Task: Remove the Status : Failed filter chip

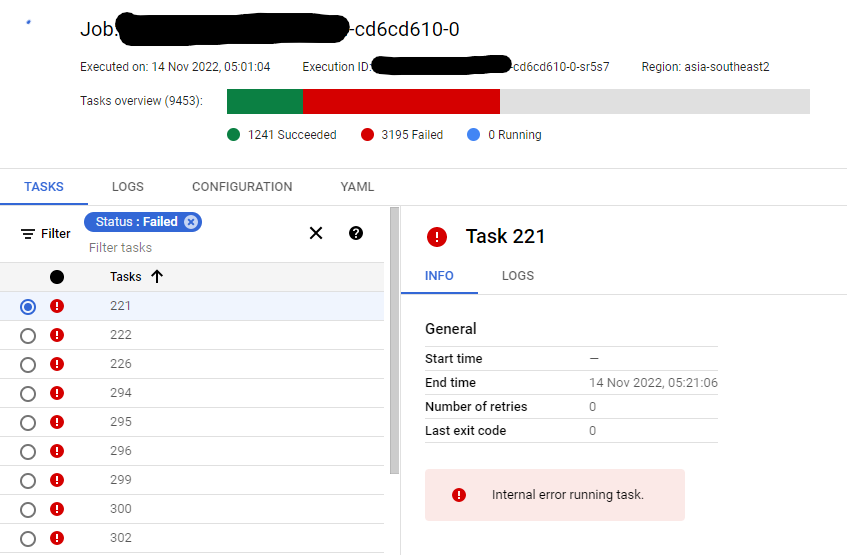Action: (191, 222)
